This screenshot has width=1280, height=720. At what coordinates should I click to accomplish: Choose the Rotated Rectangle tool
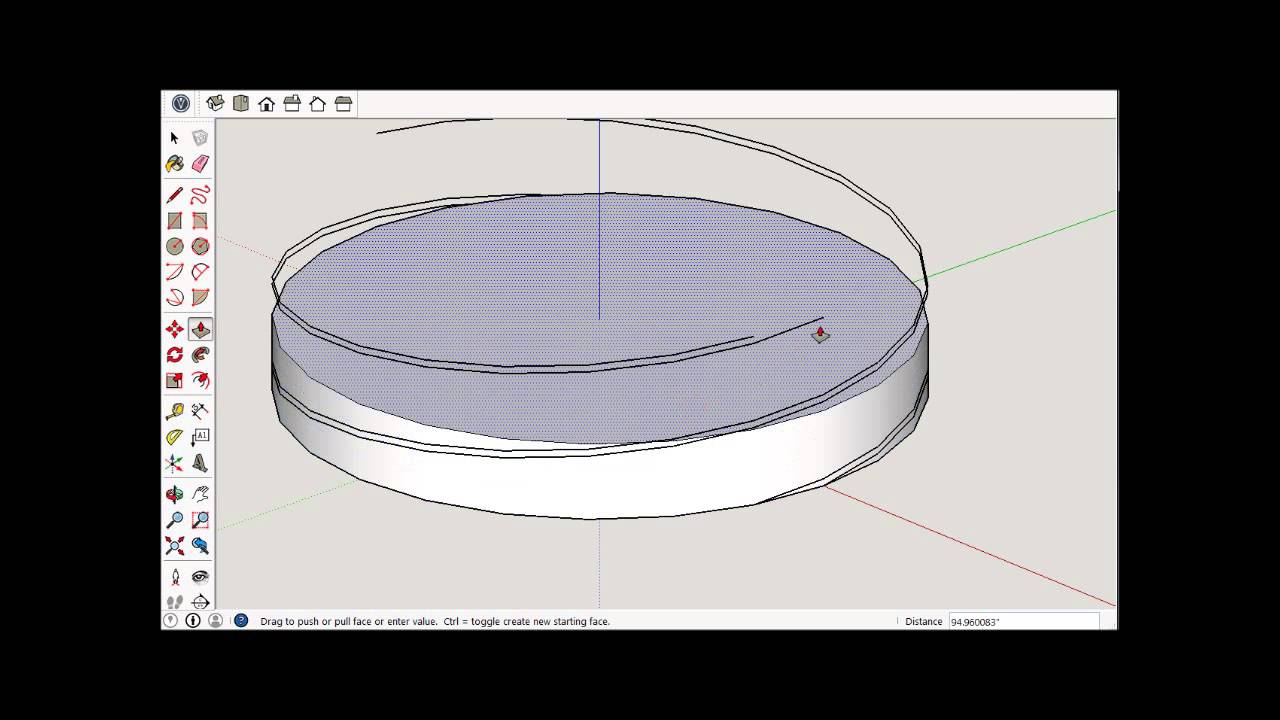pos(200,221)
